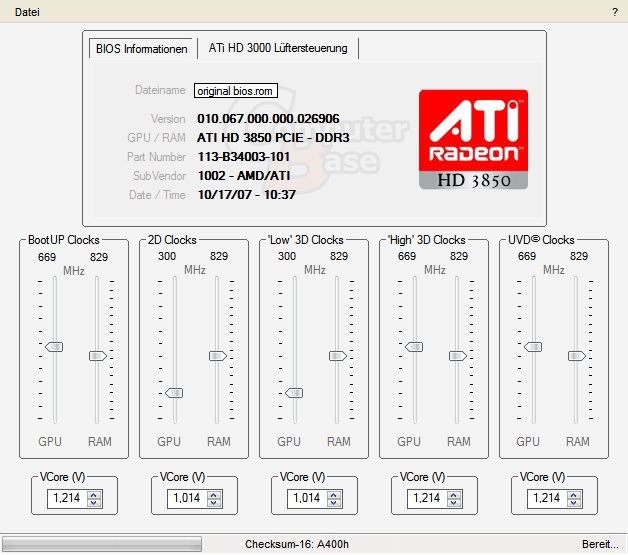
Task: Click 'Low' 3D Clocks RAM value 829
Action: click(339, 256)
